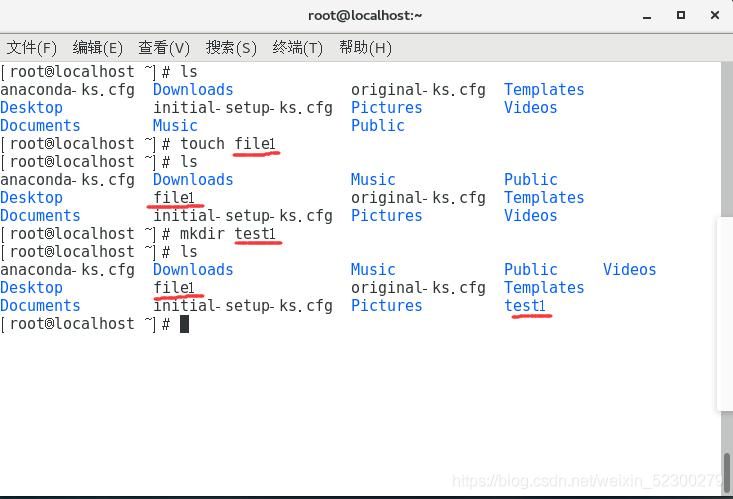This screenshot has width=733, height=499.
Task: Click the root@localhost:~ window title
Action: click(x=365, y=15)
